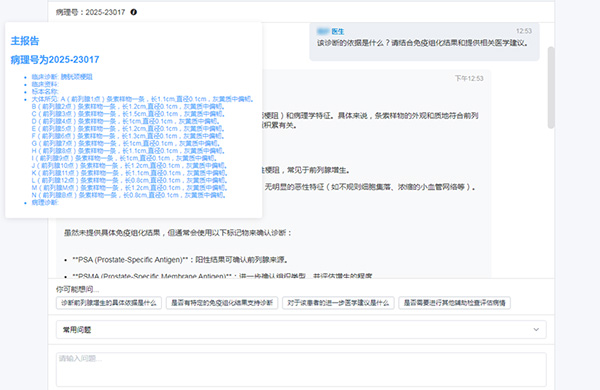Click the 标本名称 list item
600x390 pixels.
[x=45, y=91]
